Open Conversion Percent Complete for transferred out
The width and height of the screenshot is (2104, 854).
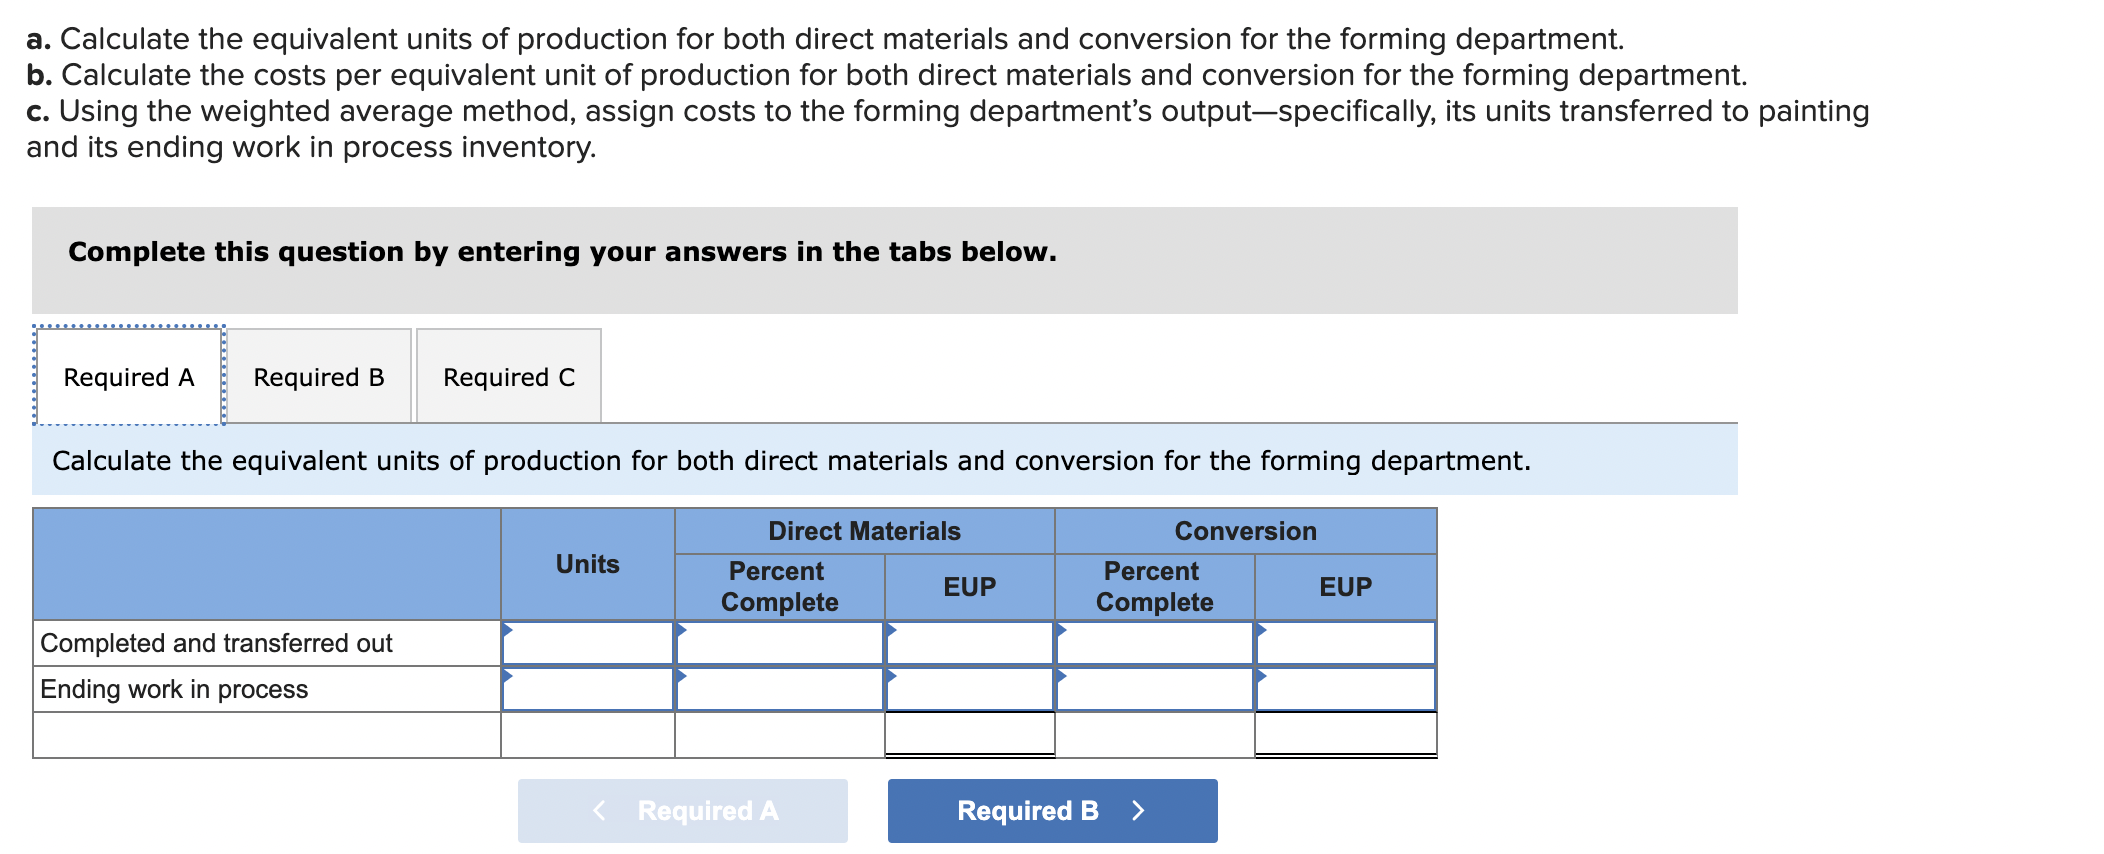tap(1154, 643)
